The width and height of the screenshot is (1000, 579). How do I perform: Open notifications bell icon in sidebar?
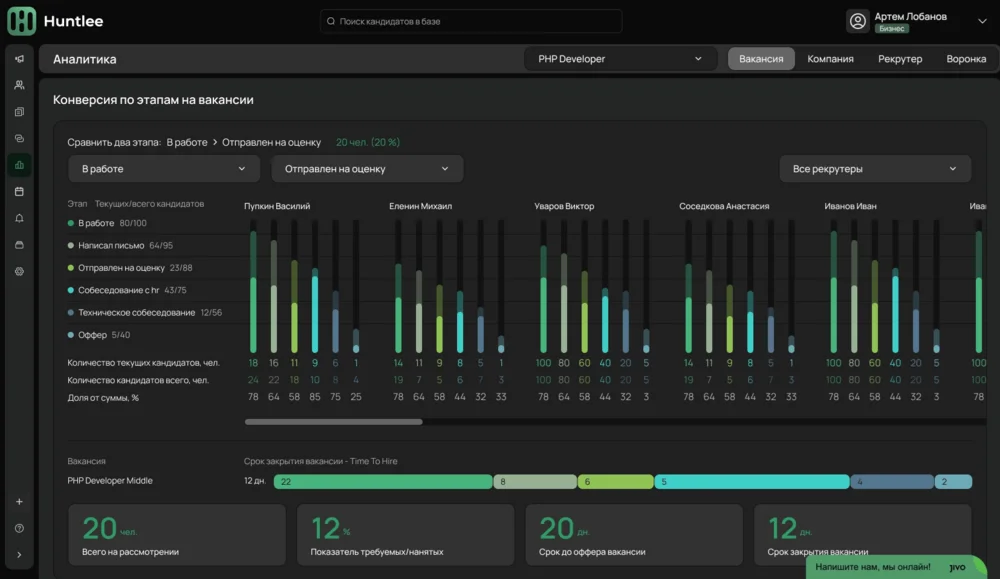pyautogui.click(x=19, y=218)
